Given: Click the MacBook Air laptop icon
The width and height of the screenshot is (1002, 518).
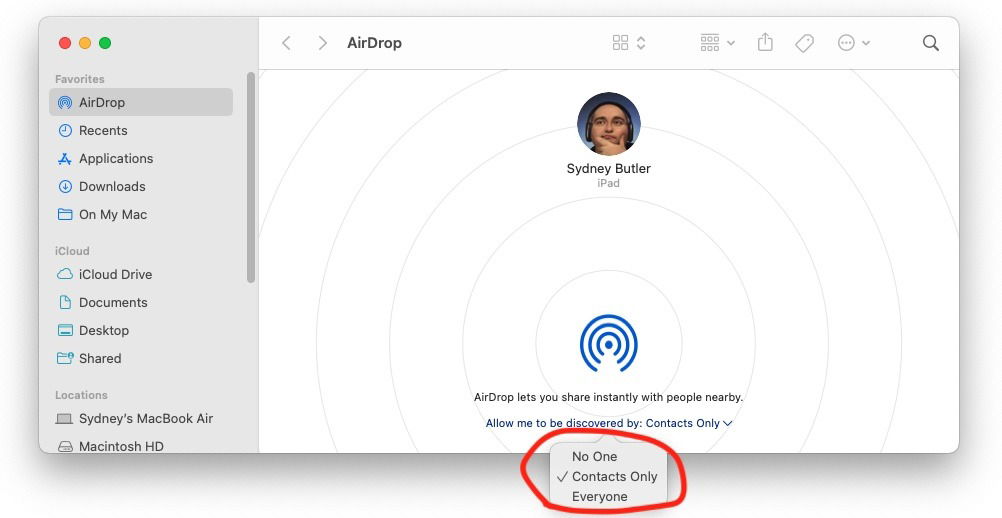Looking at the screenshot, I should [65, 419].
